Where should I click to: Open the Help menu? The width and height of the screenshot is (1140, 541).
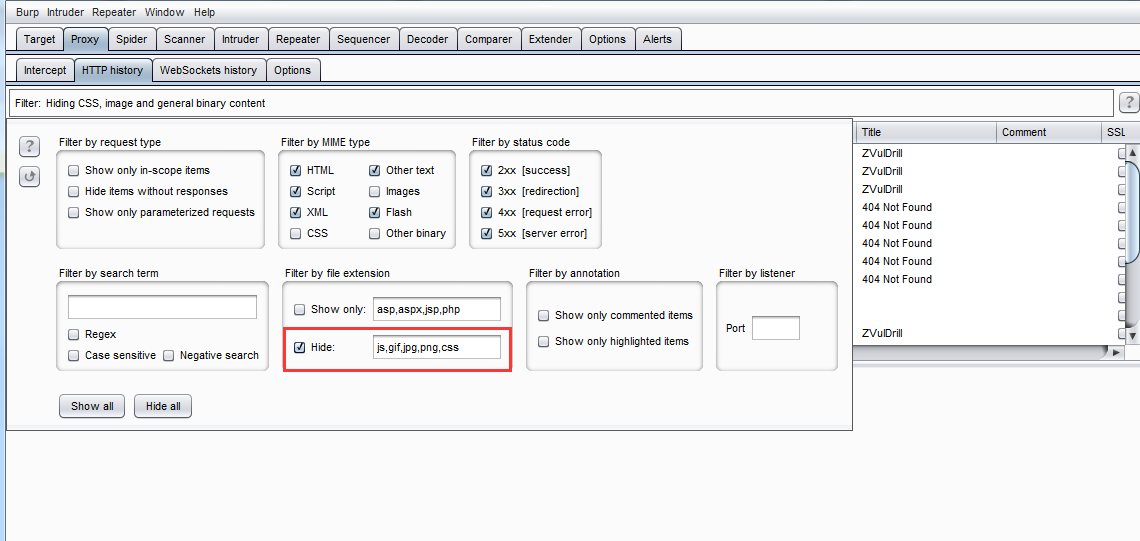[204, 12]
